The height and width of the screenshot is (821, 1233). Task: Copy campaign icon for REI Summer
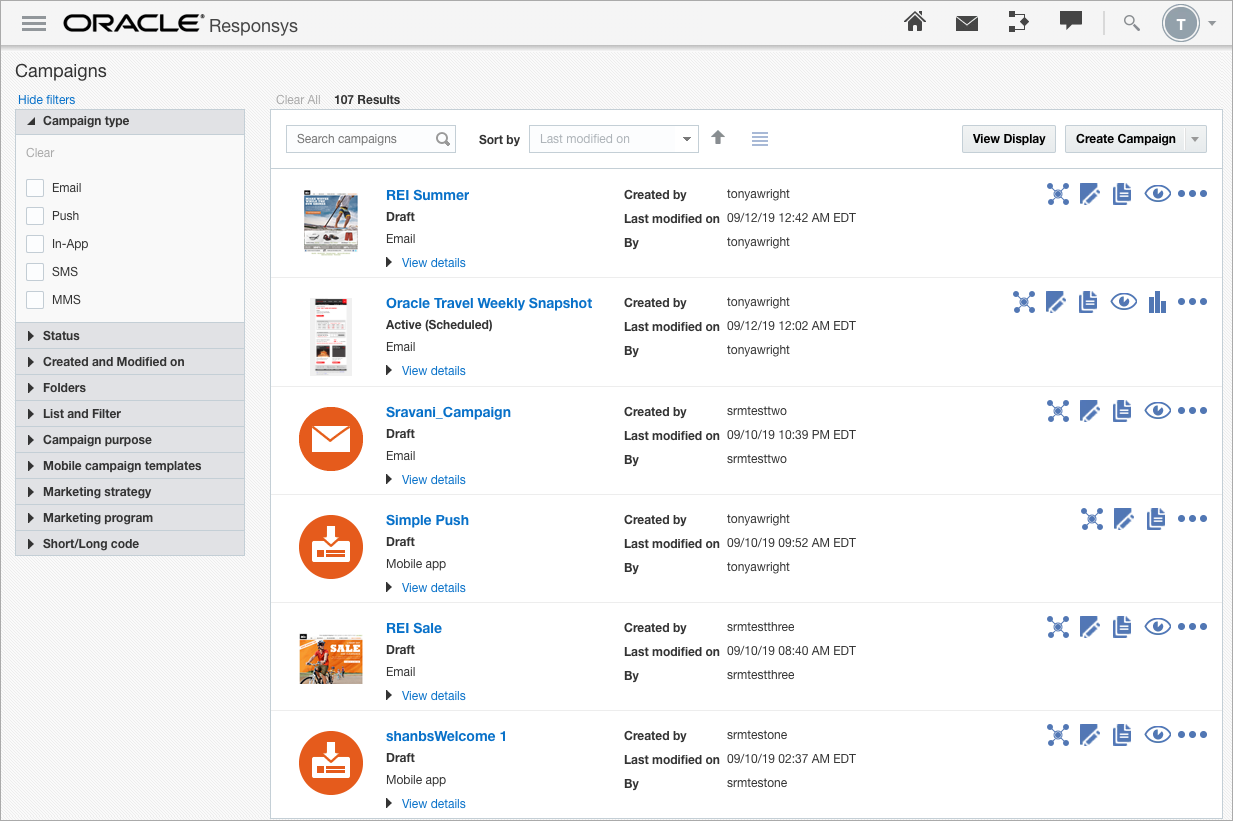(1122, 194)
